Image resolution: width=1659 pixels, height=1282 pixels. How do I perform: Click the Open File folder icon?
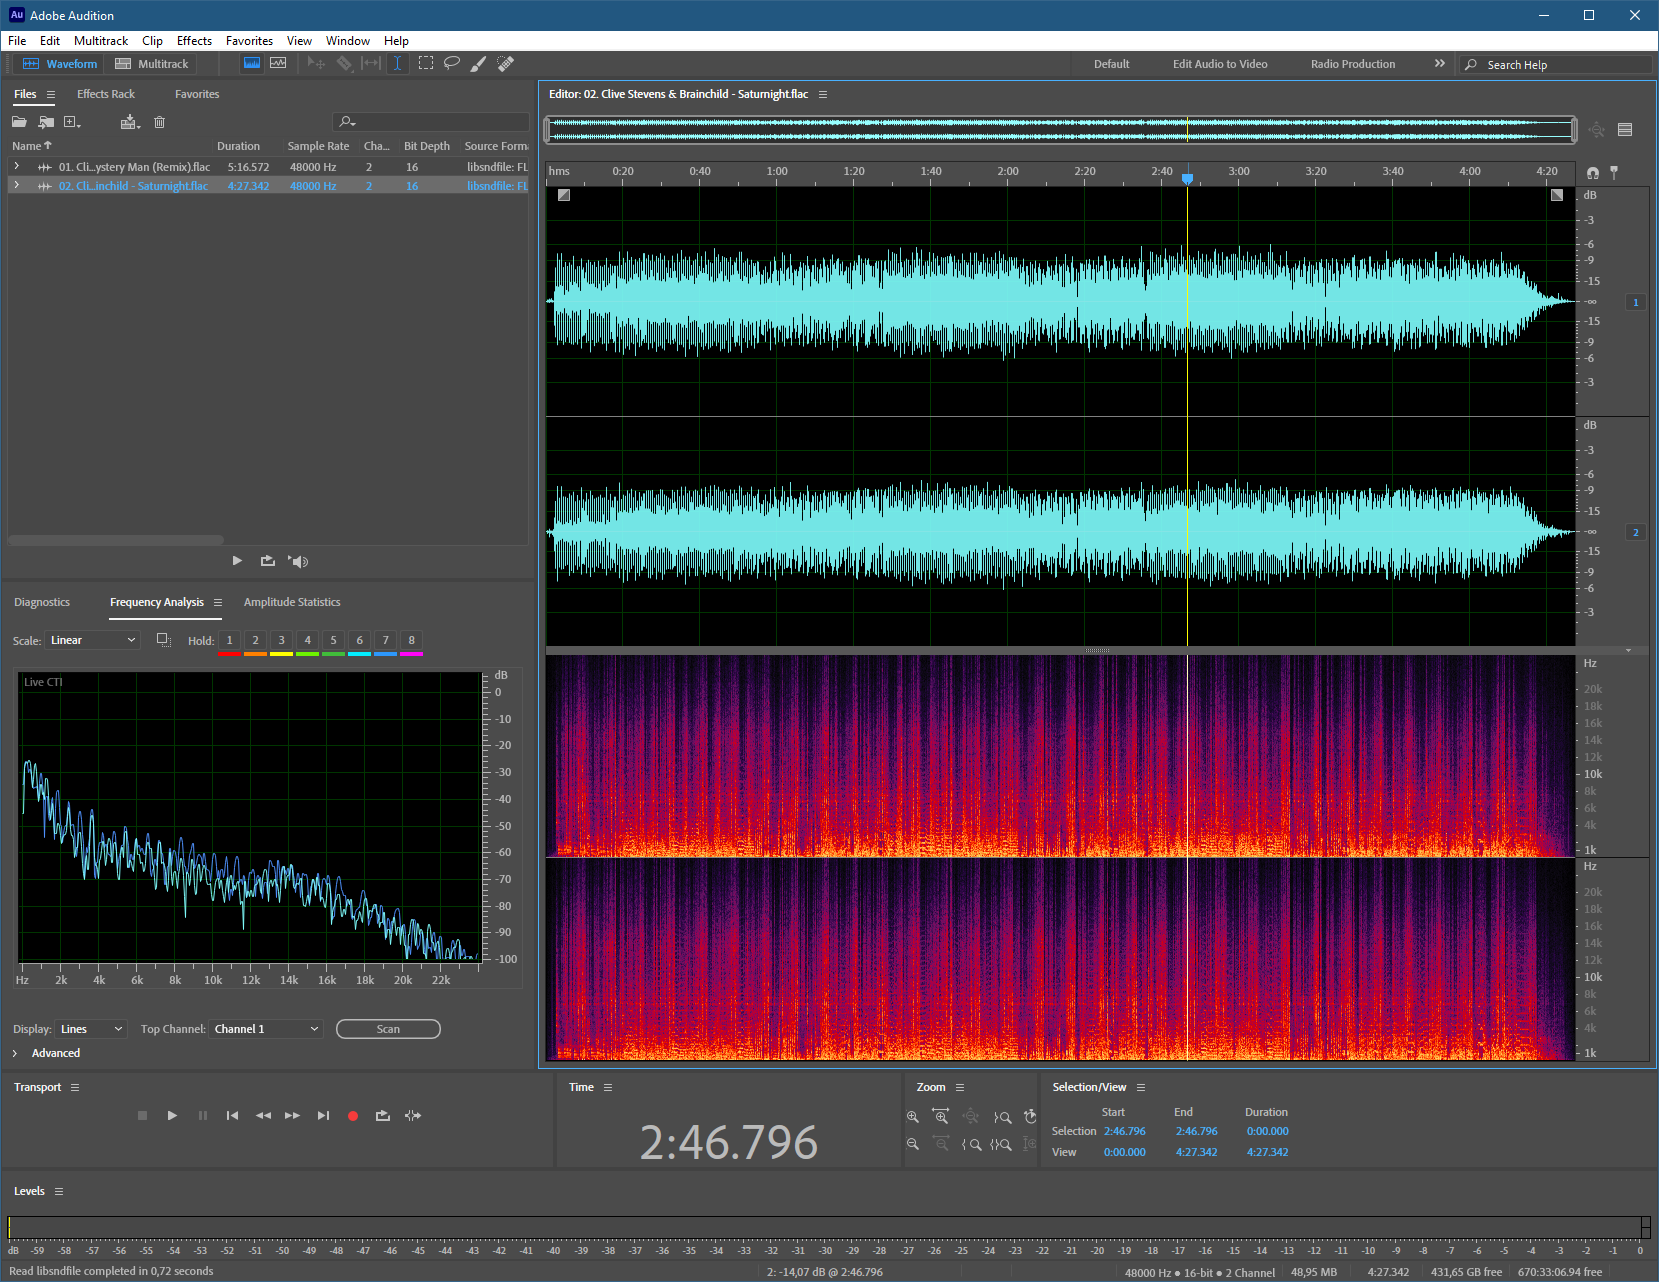19,122
